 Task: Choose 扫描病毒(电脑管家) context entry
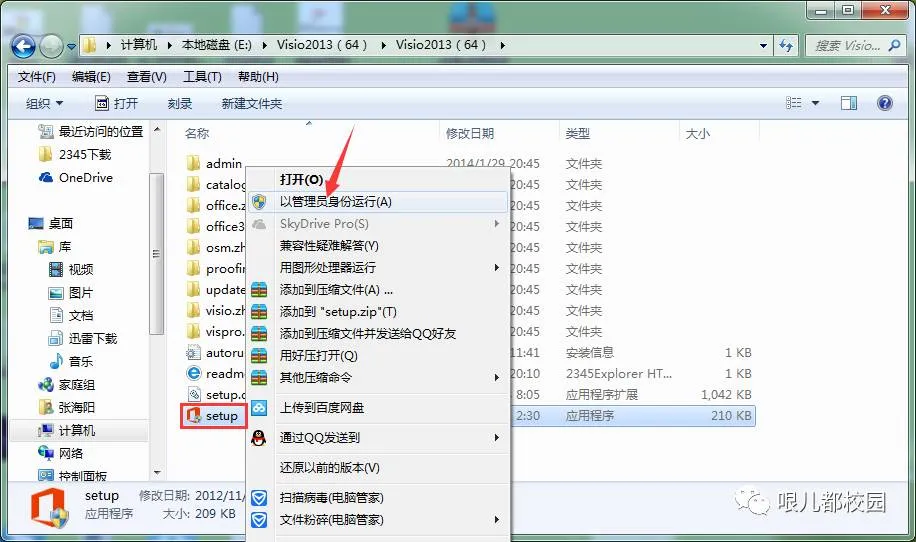(378, 498)
